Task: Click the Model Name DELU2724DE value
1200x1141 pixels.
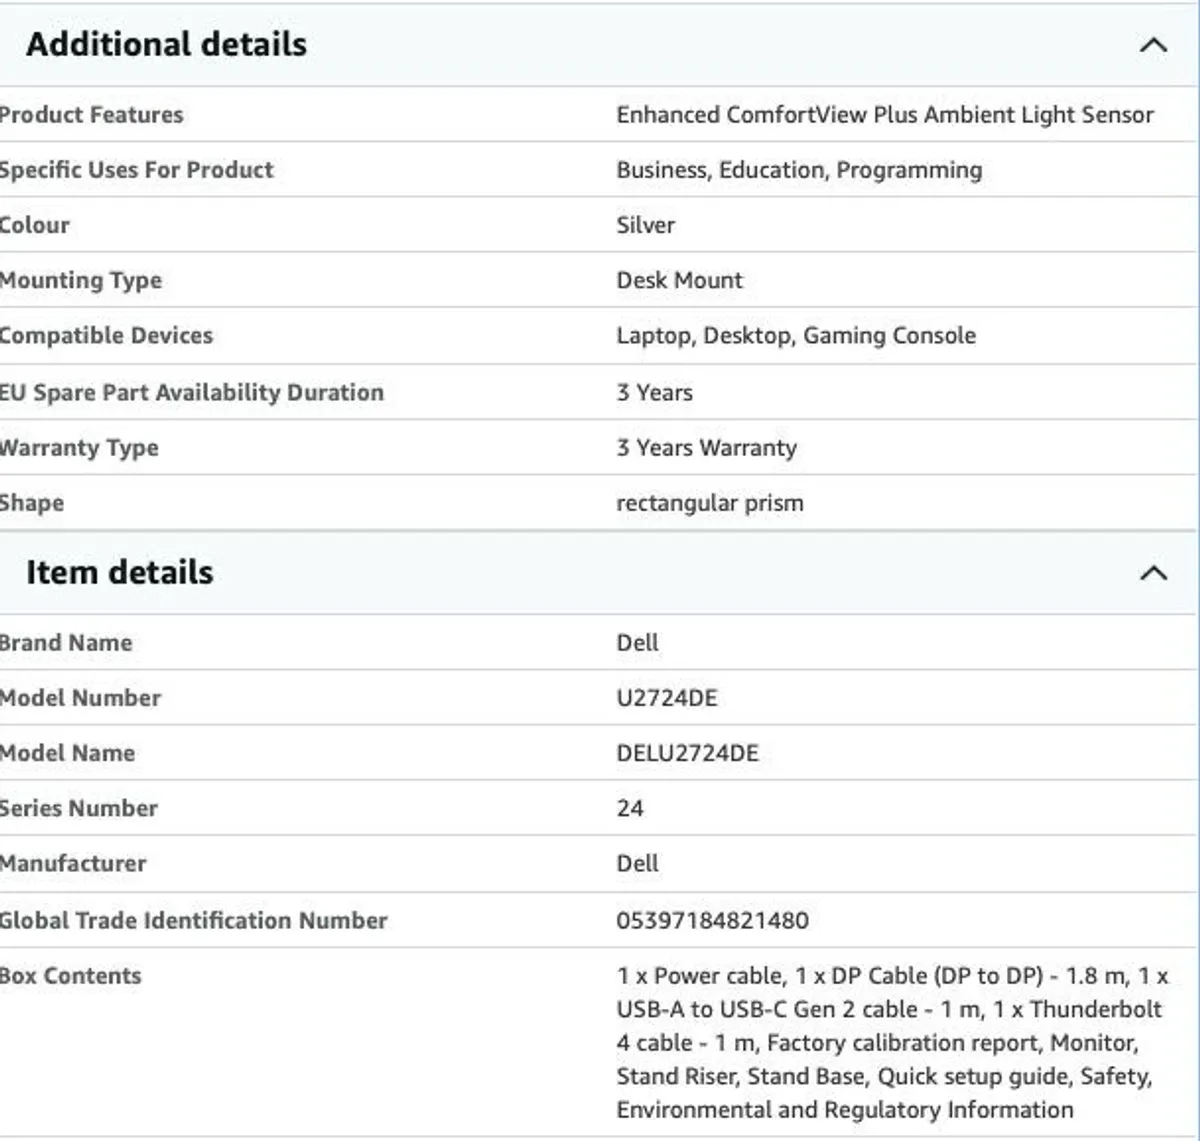Action: pyautogui.click(x=688, y=753)
